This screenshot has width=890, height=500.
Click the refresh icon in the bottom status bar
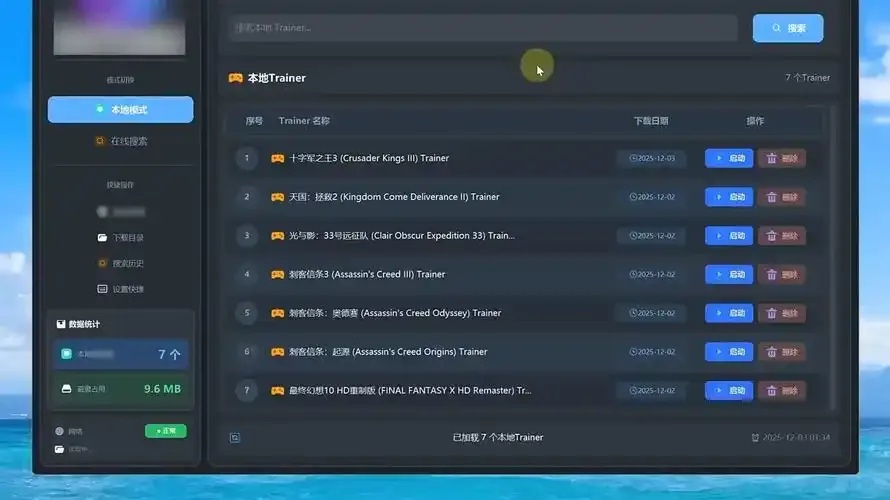pyautogui.click(x=235, y=438)
